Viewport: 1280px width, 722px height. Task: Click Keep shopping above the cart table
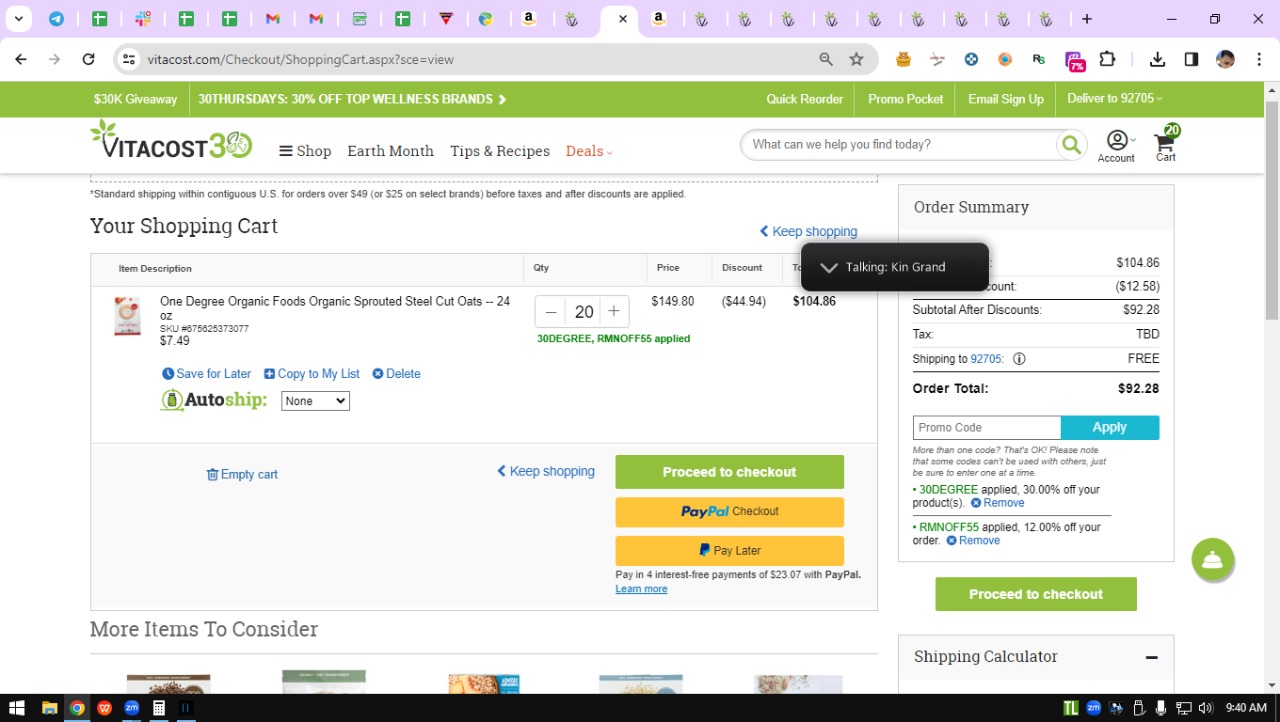click(x=808, y=232)
